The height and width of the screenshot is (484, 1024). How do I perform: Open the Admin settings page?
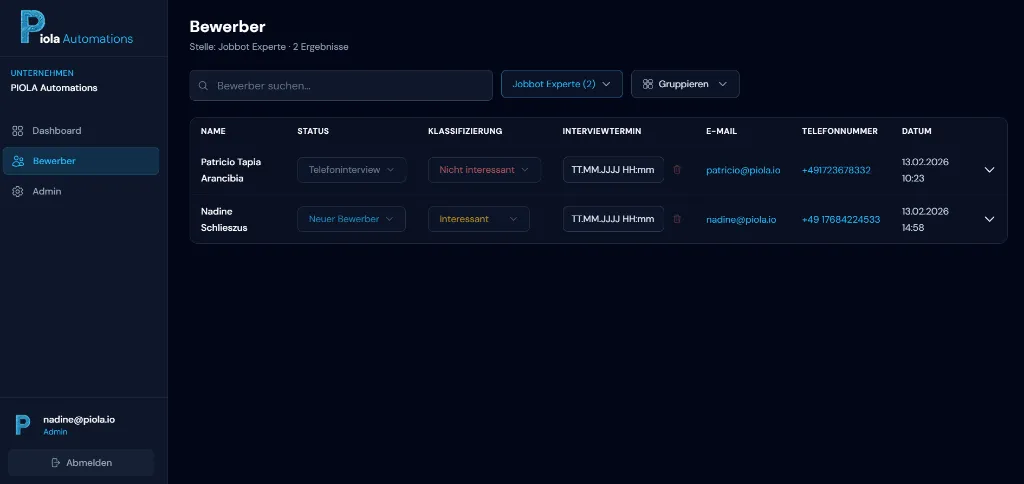coord(46,191)
